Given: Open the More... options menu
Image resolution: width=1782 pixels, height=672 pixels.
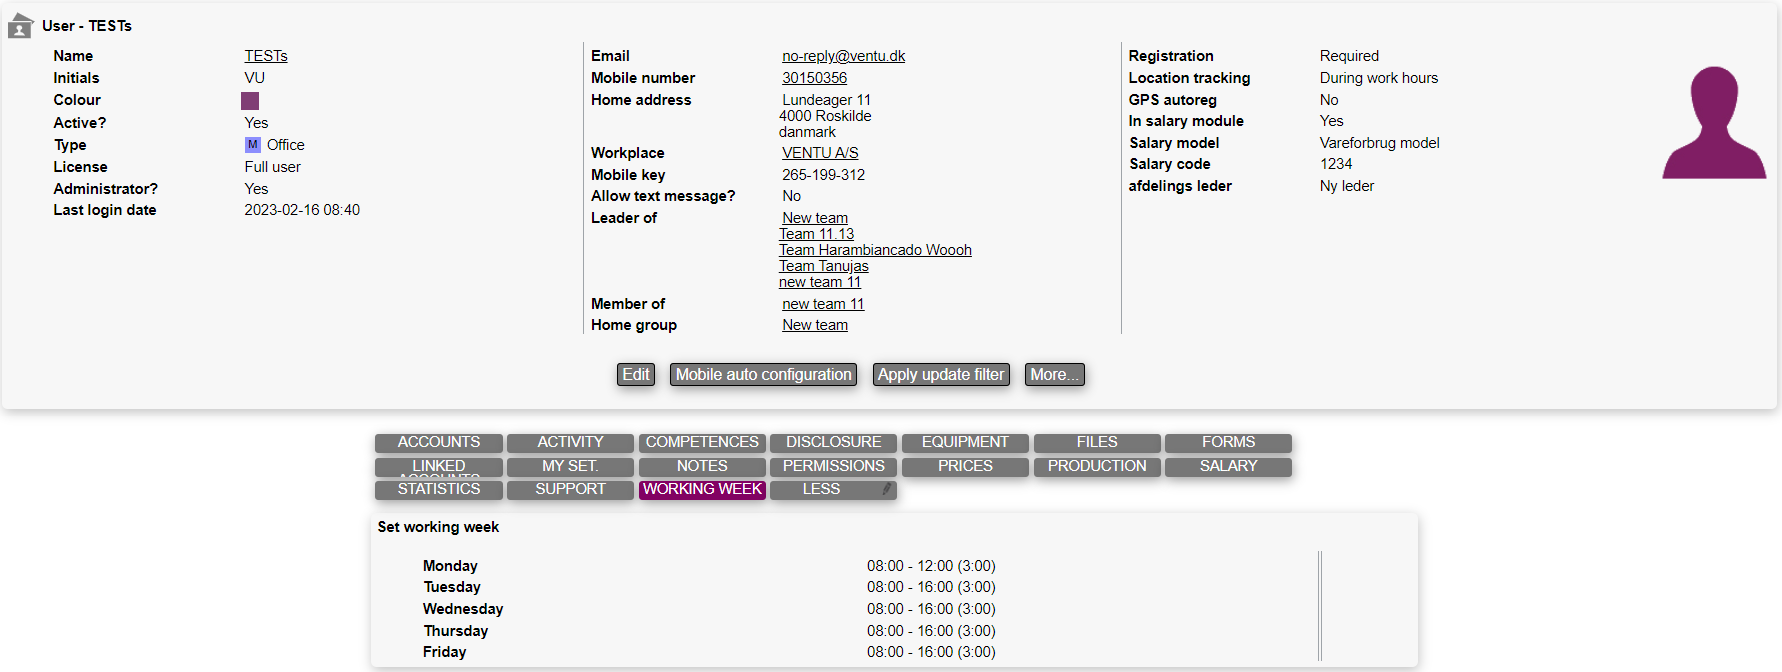Looking at the screenshot, I should tap(1054, 374).
